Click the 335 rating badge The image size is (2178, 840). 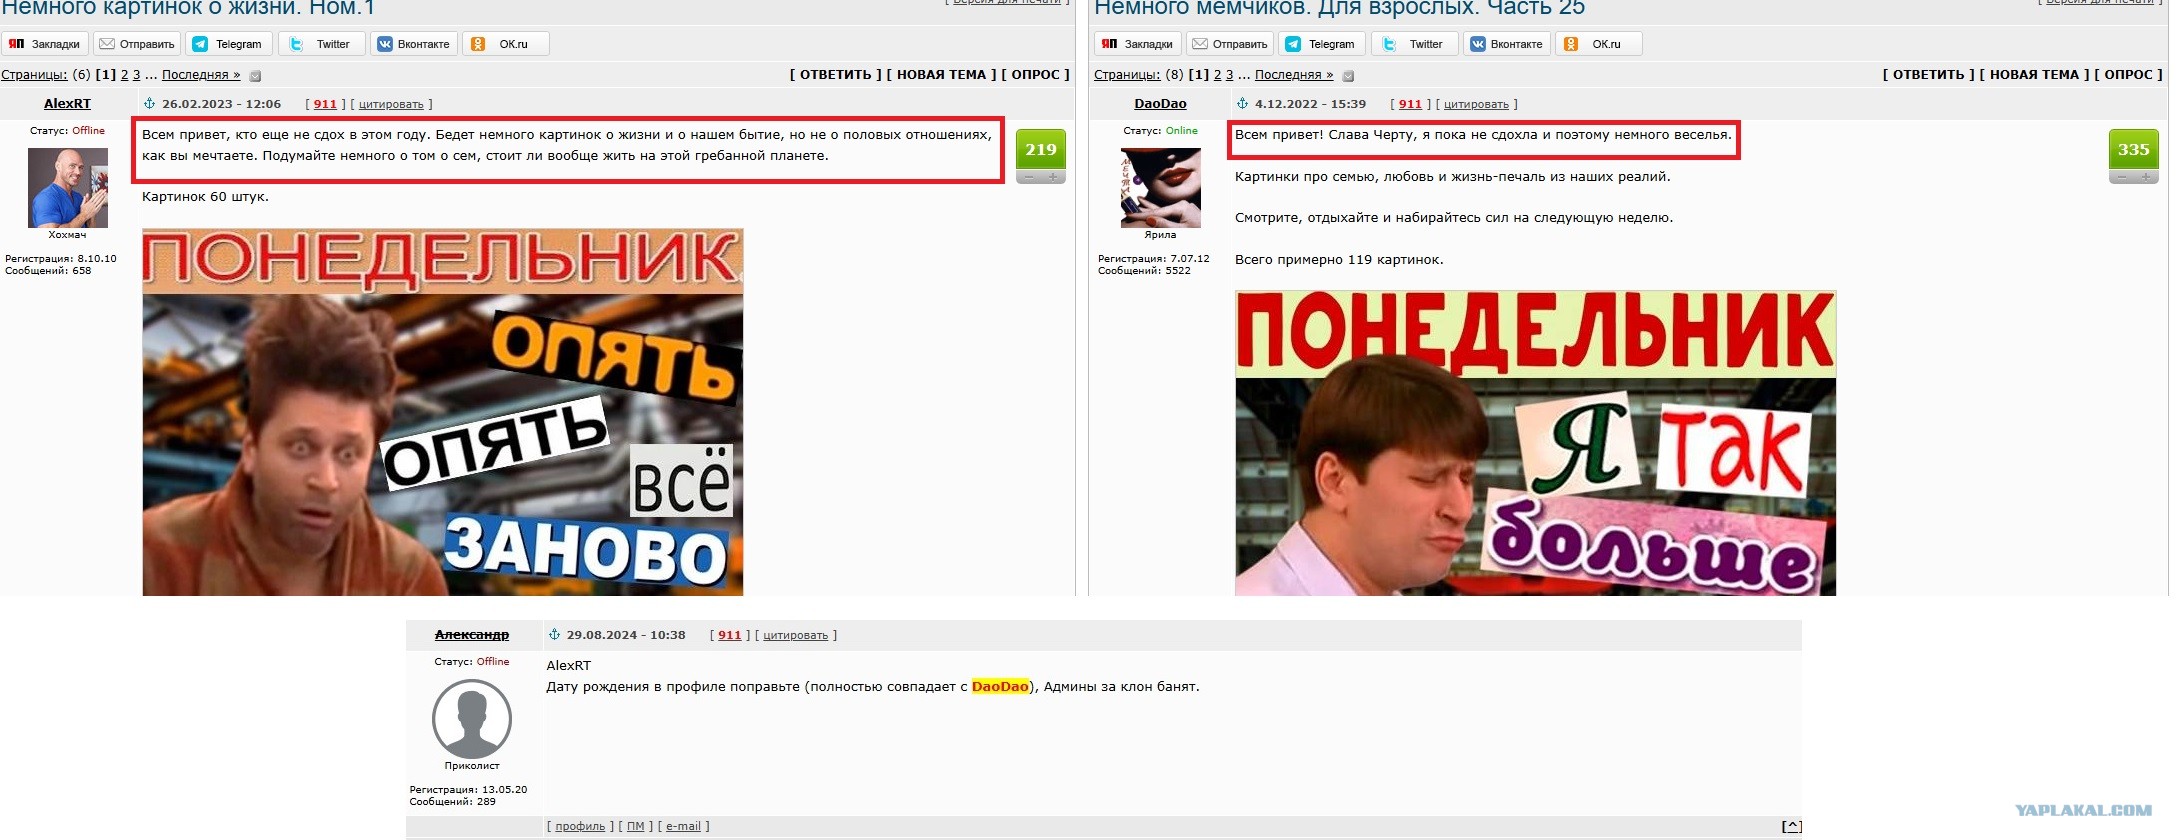[x=2134, y=150]
